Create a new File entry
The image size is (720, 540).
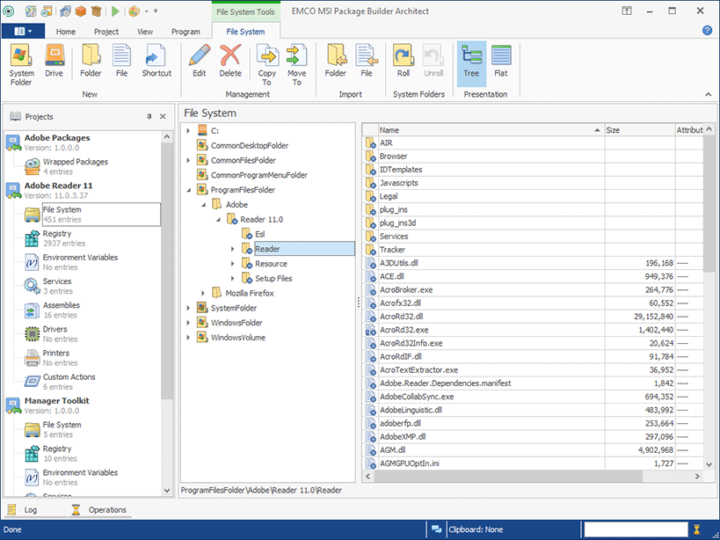point(121,61)
